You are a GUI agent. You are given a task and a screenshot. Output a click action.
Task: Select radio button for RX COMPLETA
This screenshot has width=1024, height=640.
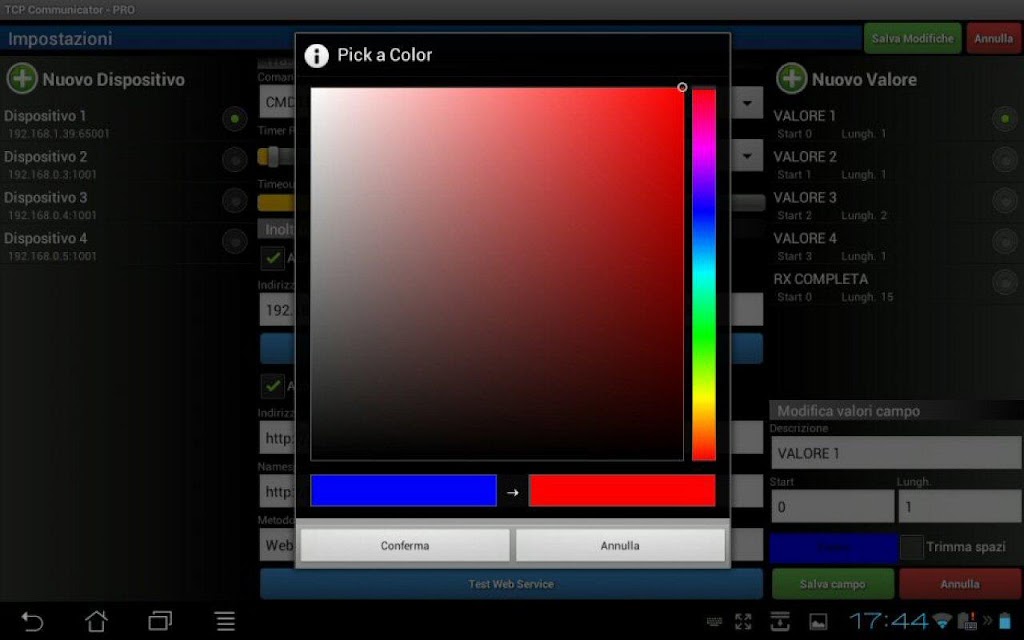point(1004,282)
